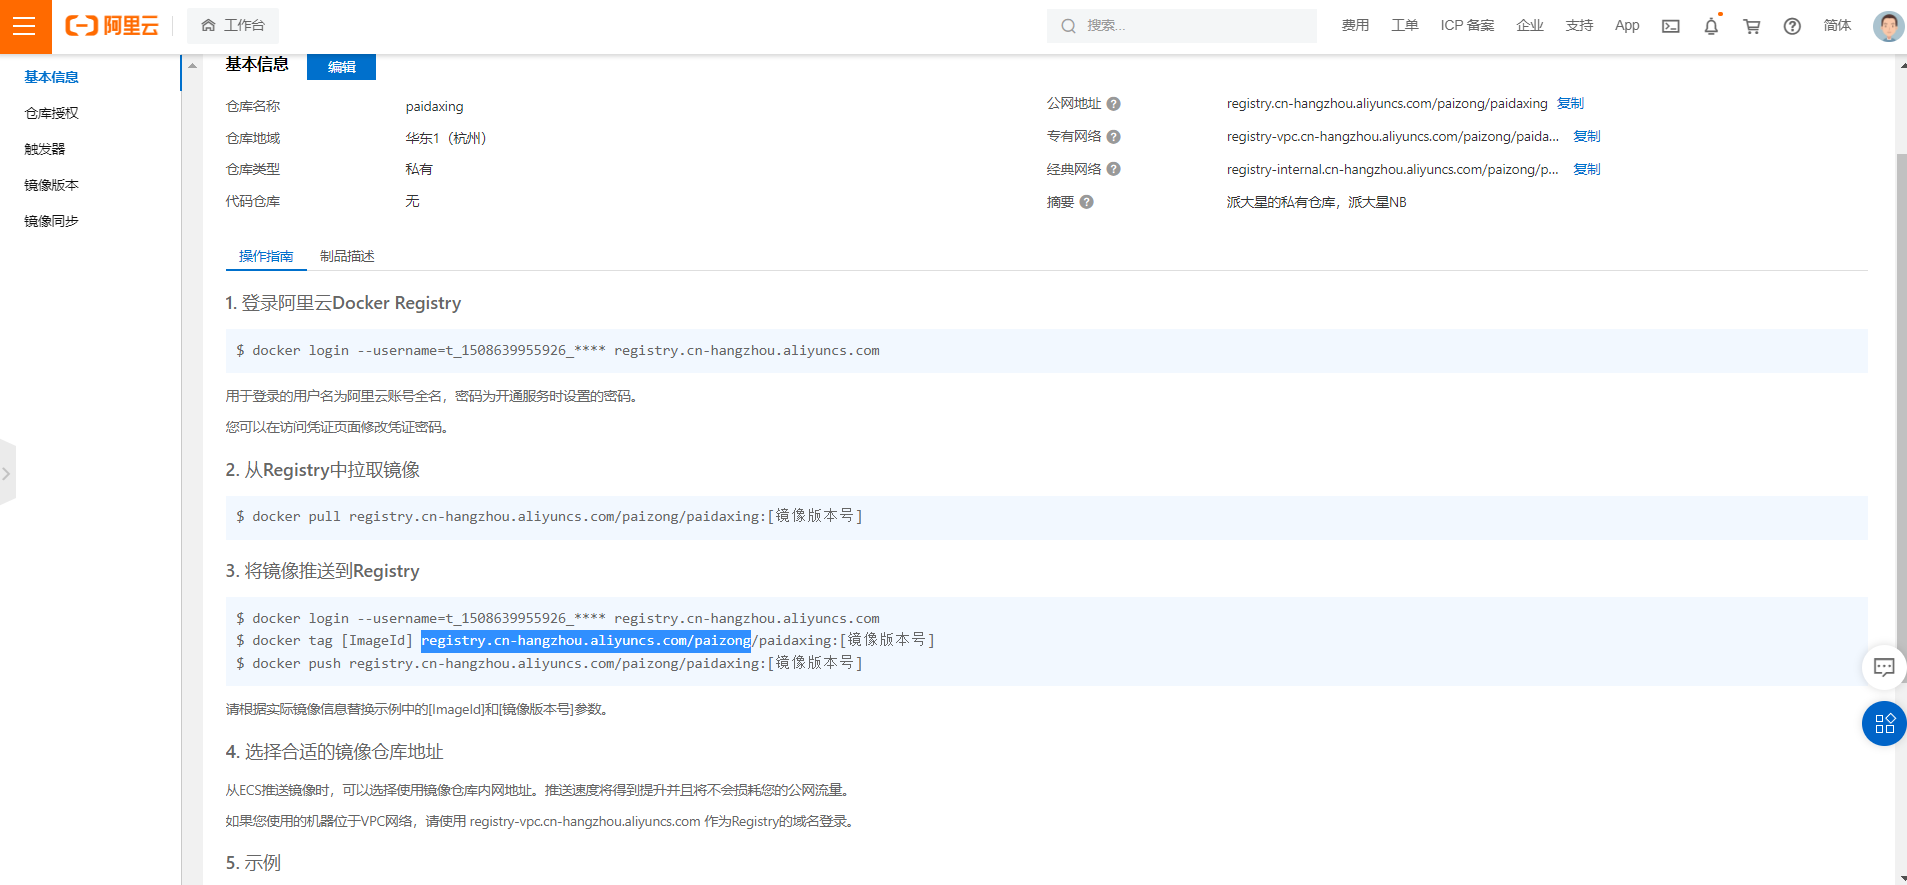Open the 费用 menu
The height and width of the screenshot is (885, 1907).
coord(1355,26)
